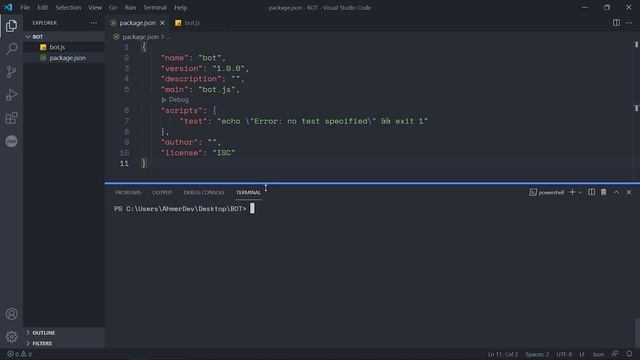Click "bot.js" value on line 5
Image resolution: width=640 pixels, height=360 pixels.
[x=216, y=89]
